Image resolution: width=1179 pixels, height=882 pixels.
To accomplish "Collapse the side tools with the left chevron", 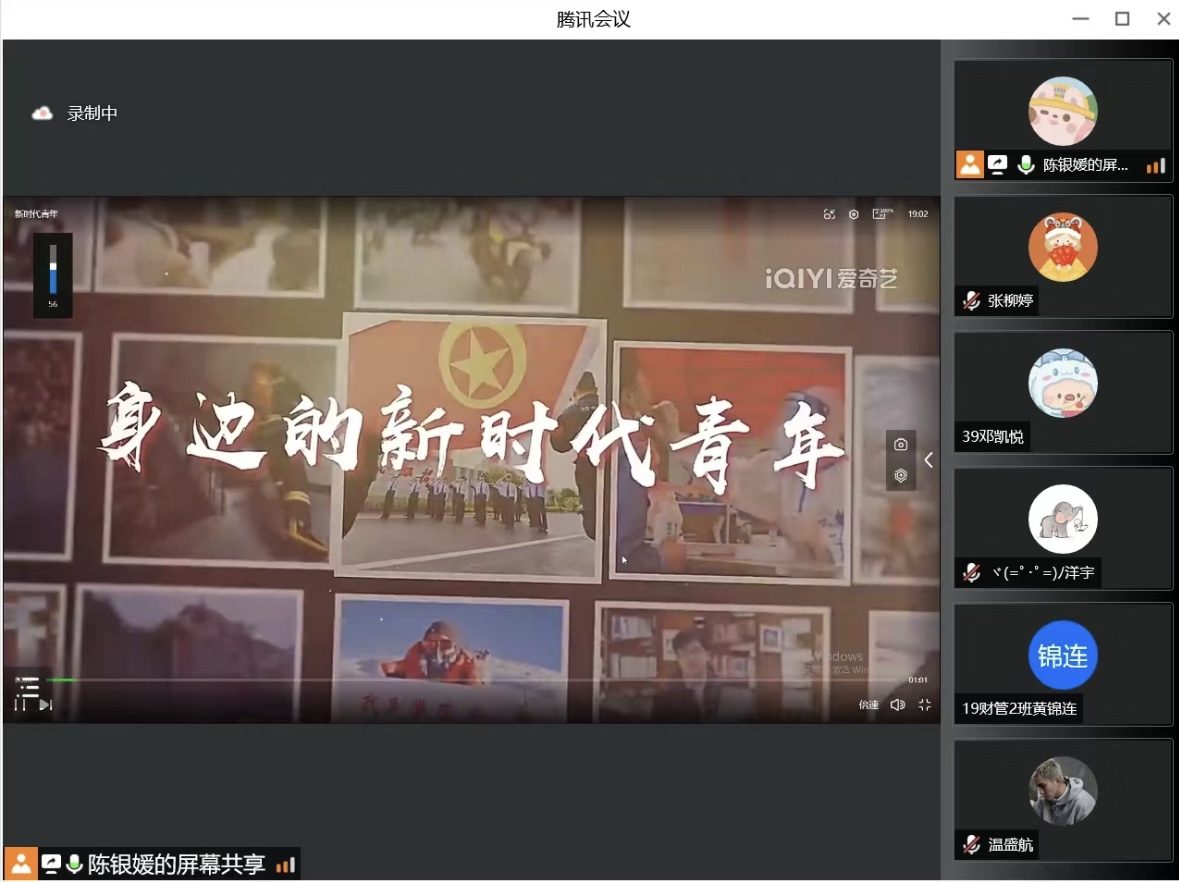I will (929, 460).
